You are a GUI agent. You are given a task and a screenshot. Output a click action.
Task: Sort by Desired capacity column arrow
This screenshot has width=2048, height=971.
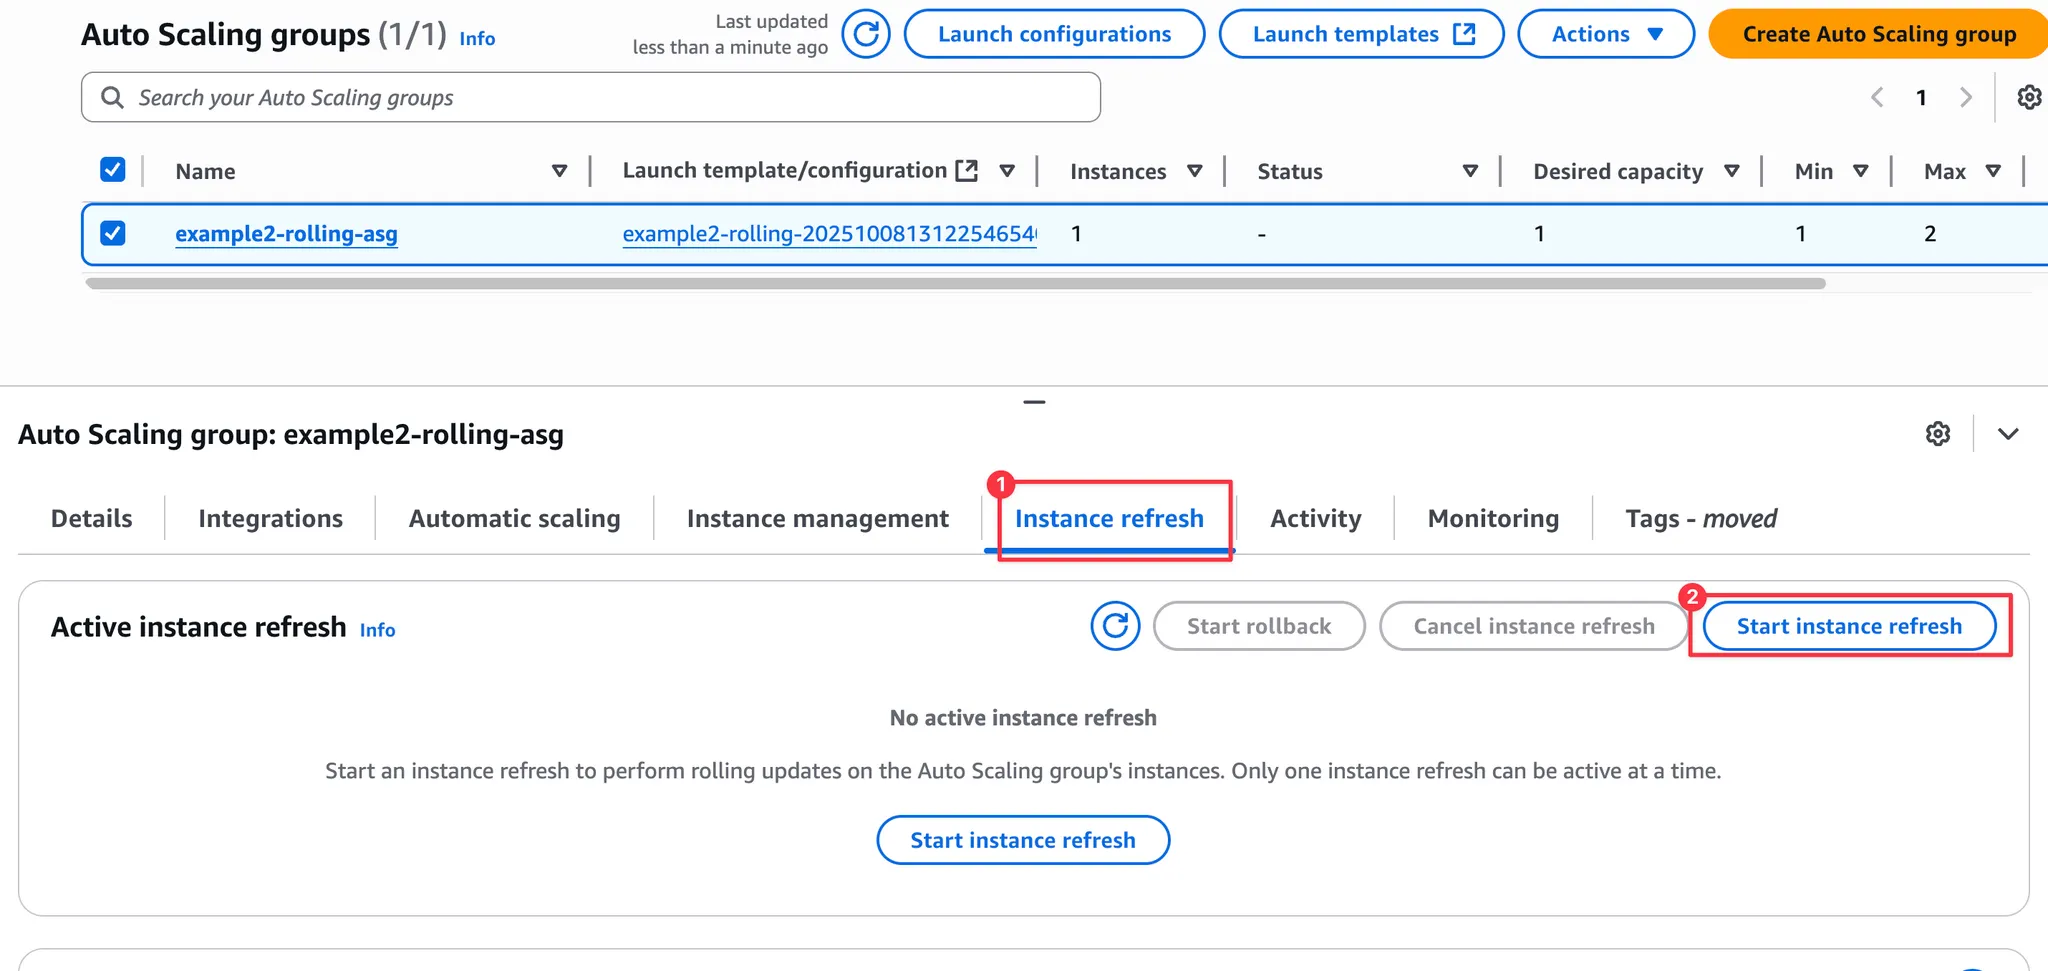tap(1732, 171)
